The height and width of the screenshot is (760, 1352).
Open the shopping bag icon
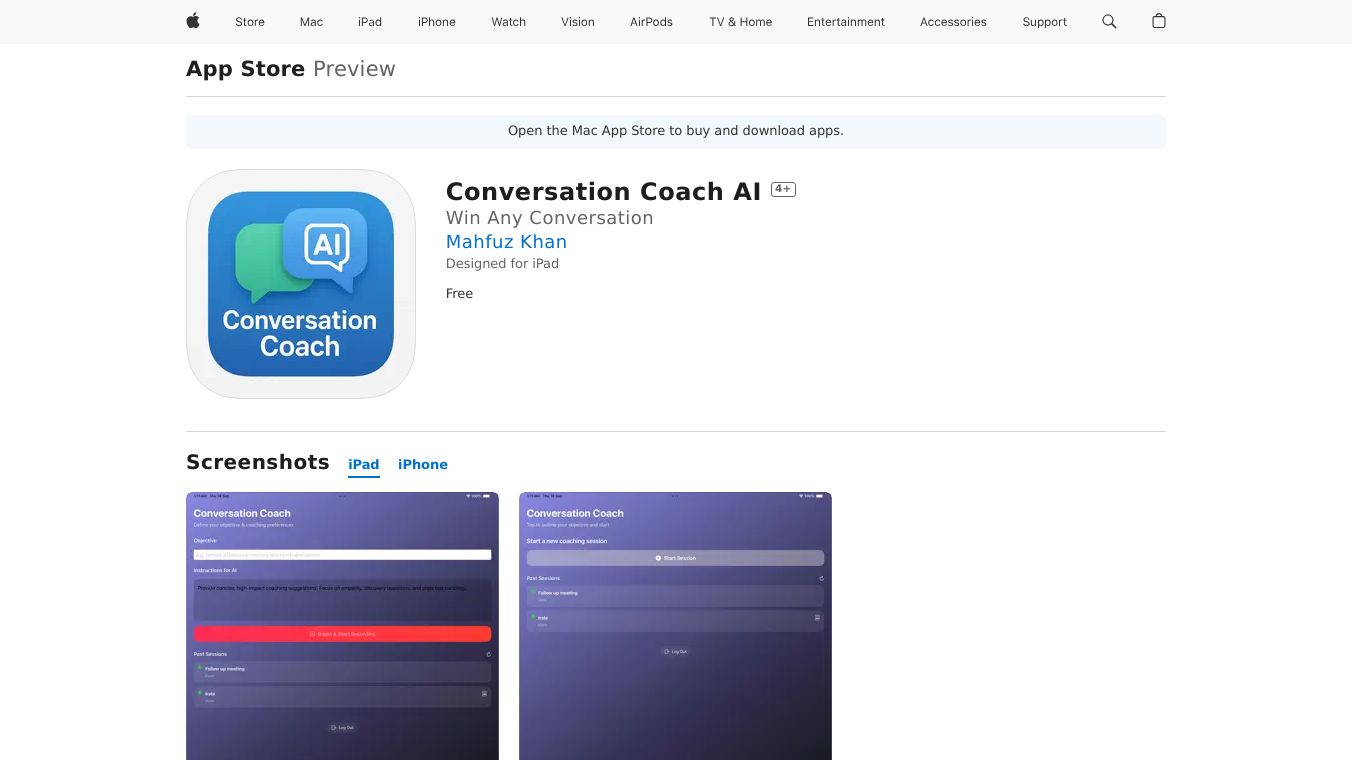1159,21
